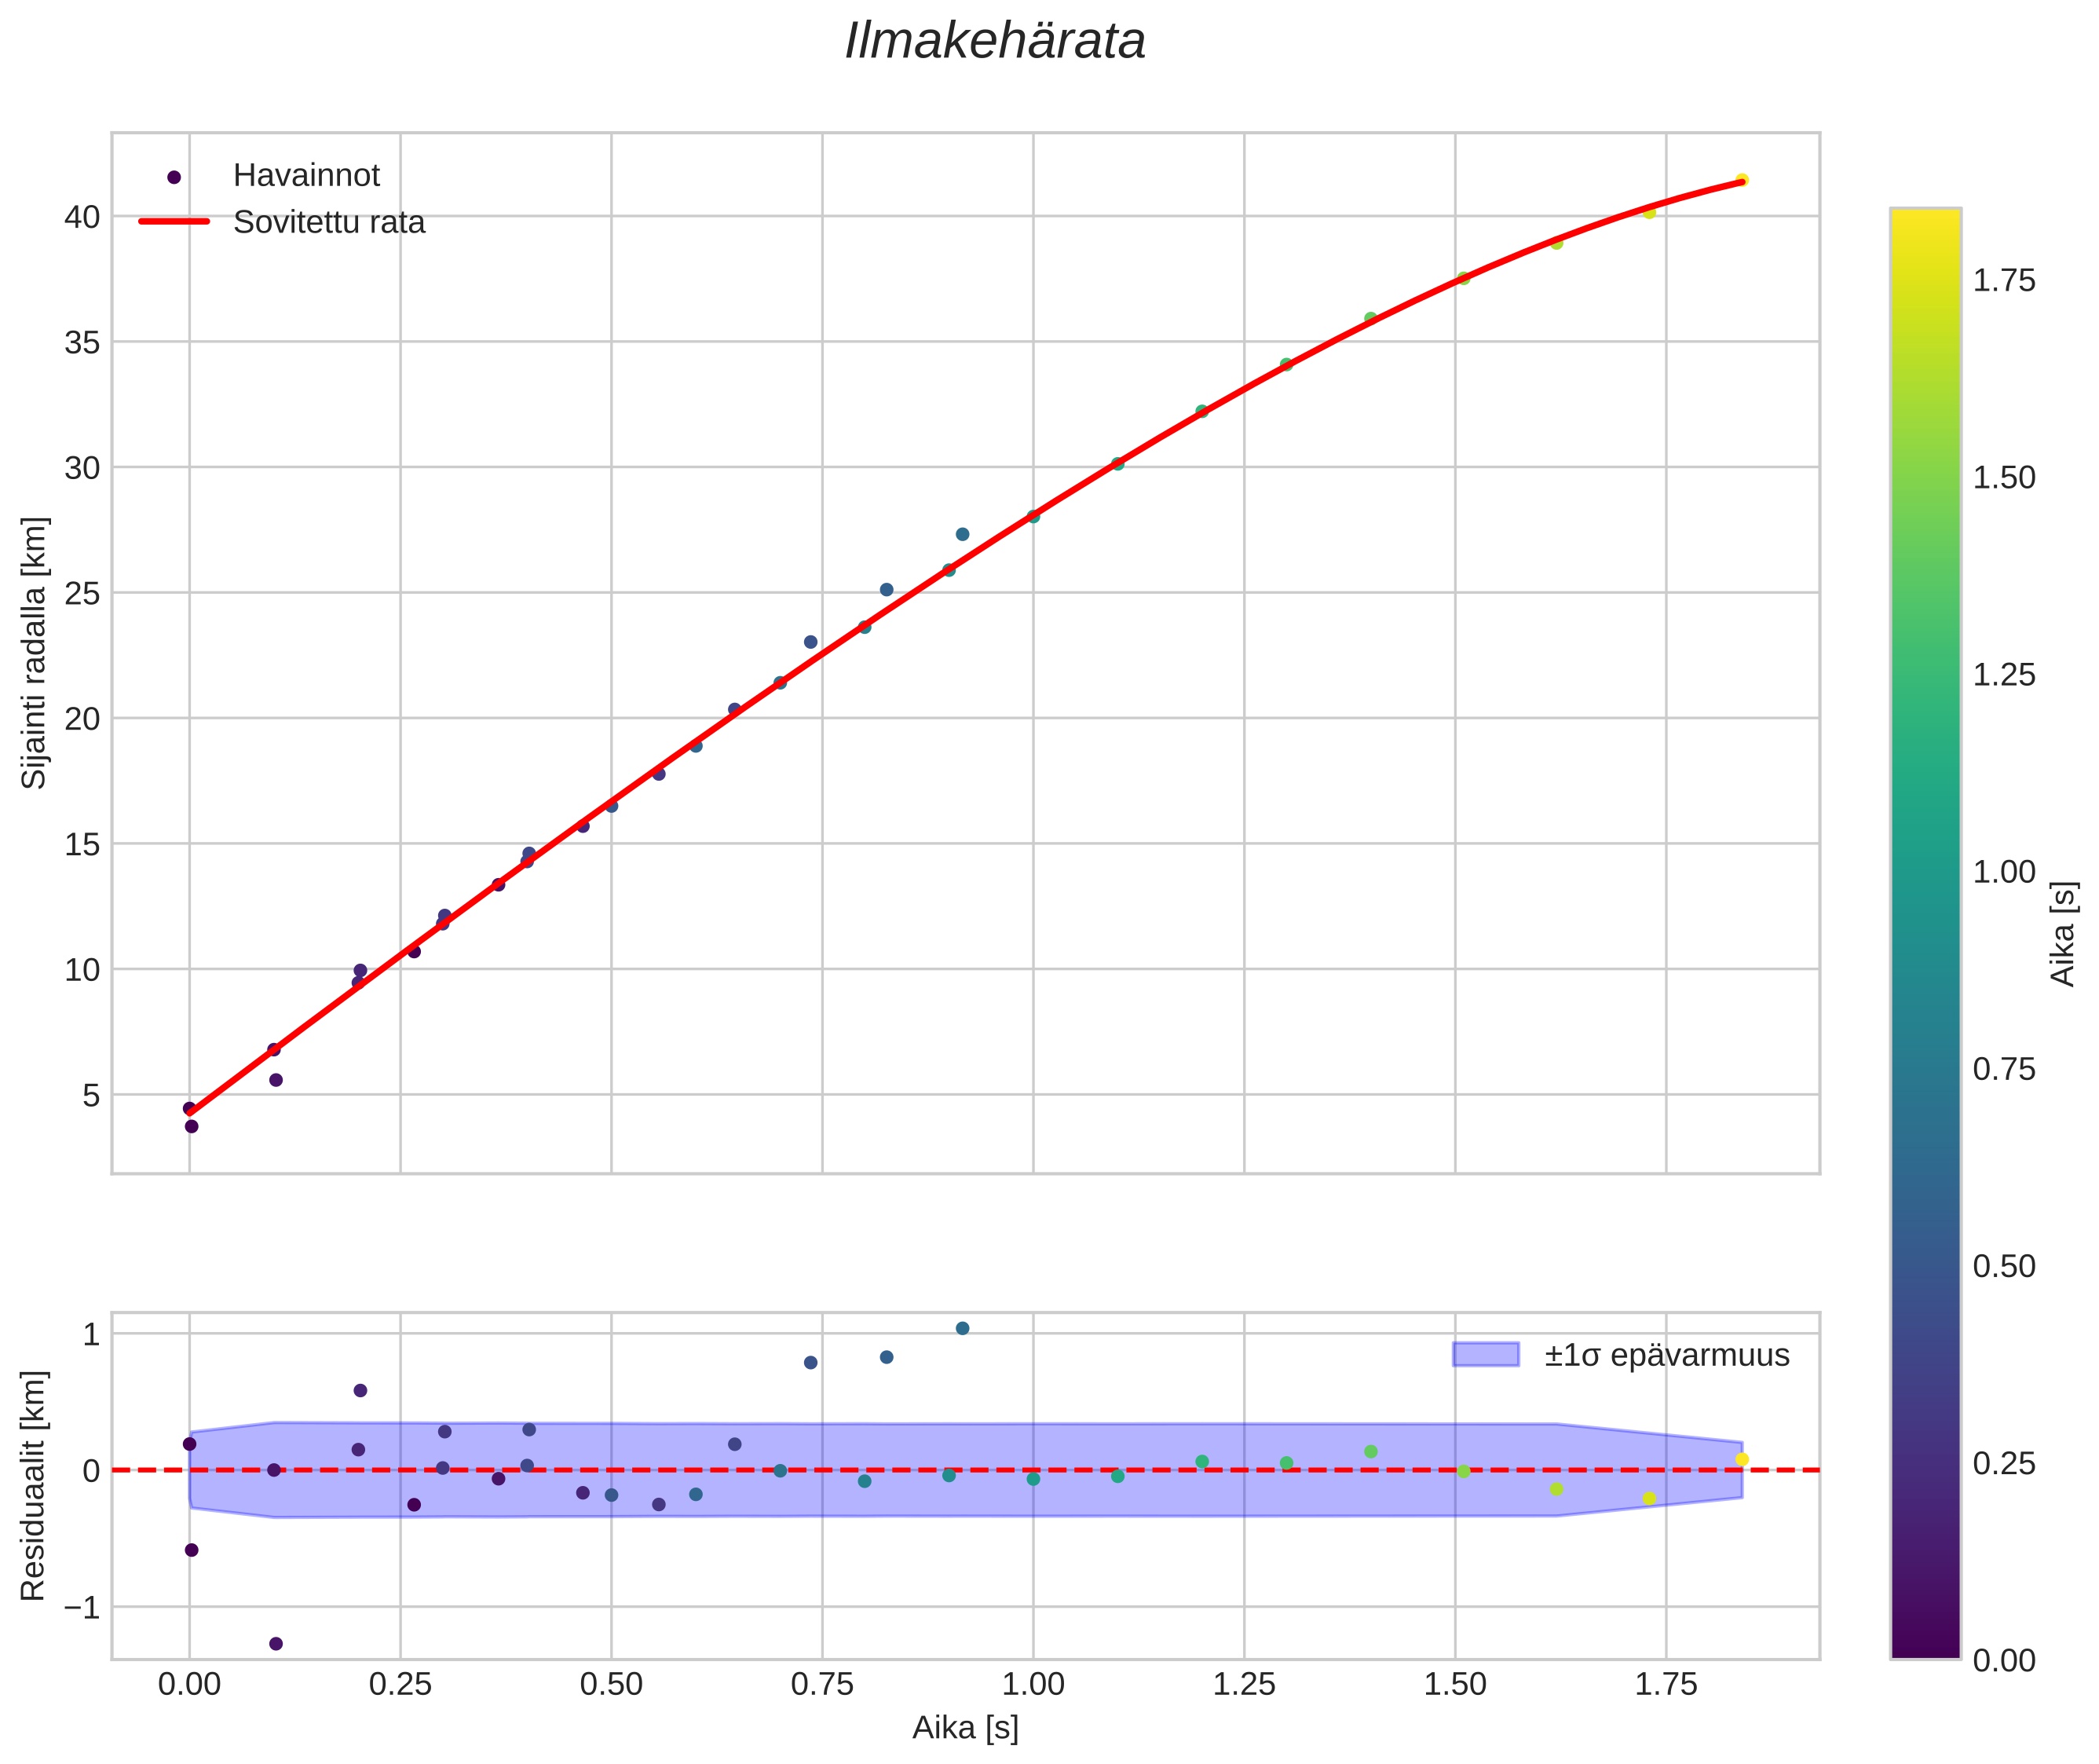Click the Residuaalit [km] axis label

pyautogui.click(x=34, y=1485)
